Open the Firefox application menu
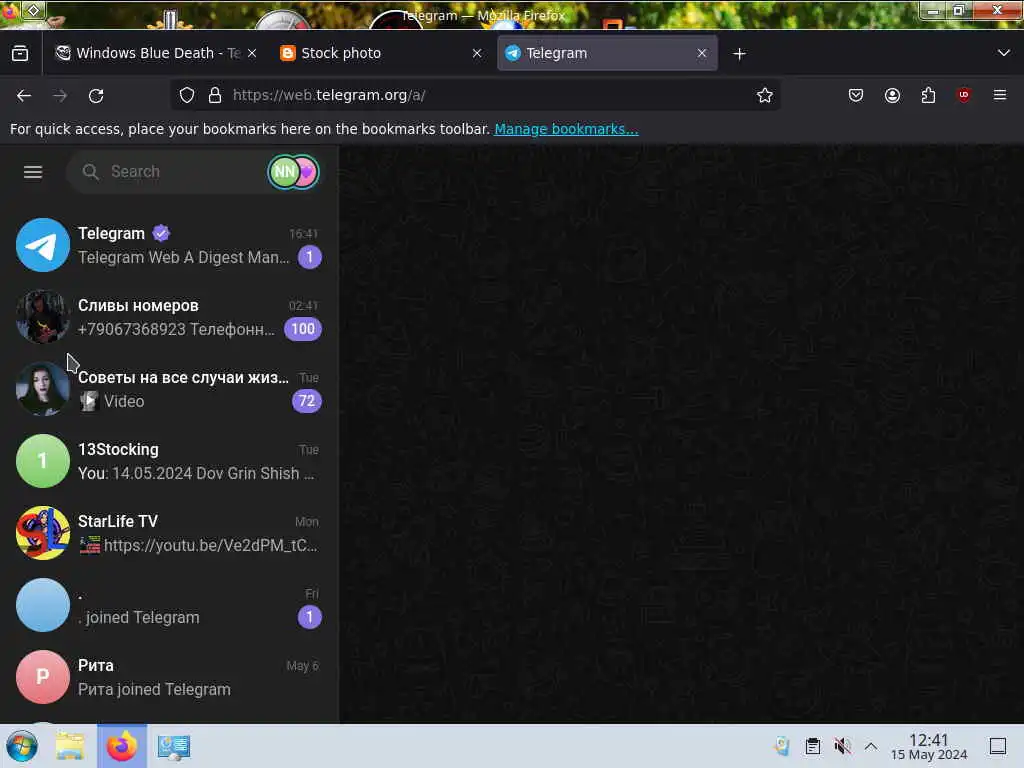This screenshot has width=1024, height=768. coord(1000,95)
